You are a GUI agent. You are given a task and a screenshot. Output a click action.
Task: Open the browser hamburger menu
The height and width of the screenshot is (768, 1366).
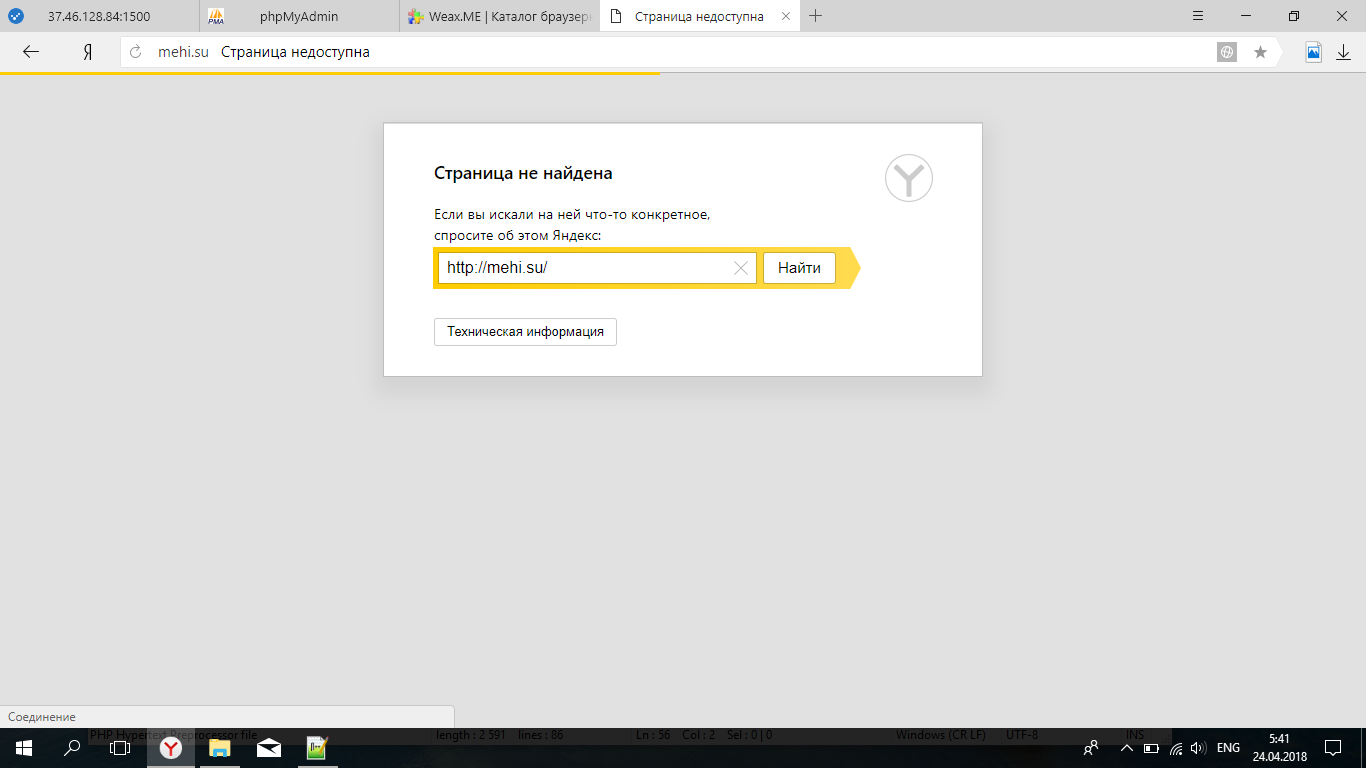tap(1198, 16)
